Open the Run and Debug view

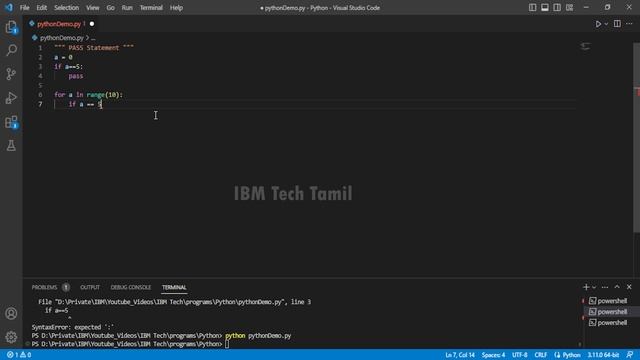(x=11, y=98)
